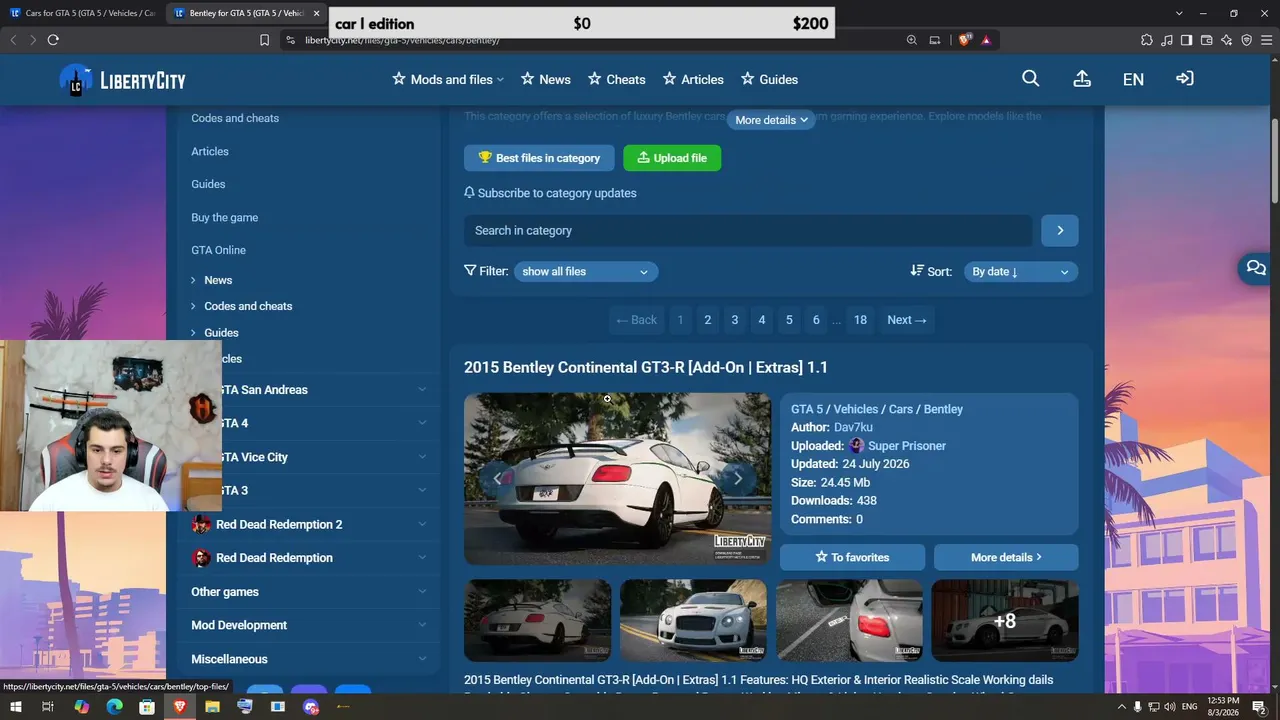The image size is (1280, 720).
Task: Open the Filter 'show all files' dropdown
Action: coord(586,271)
